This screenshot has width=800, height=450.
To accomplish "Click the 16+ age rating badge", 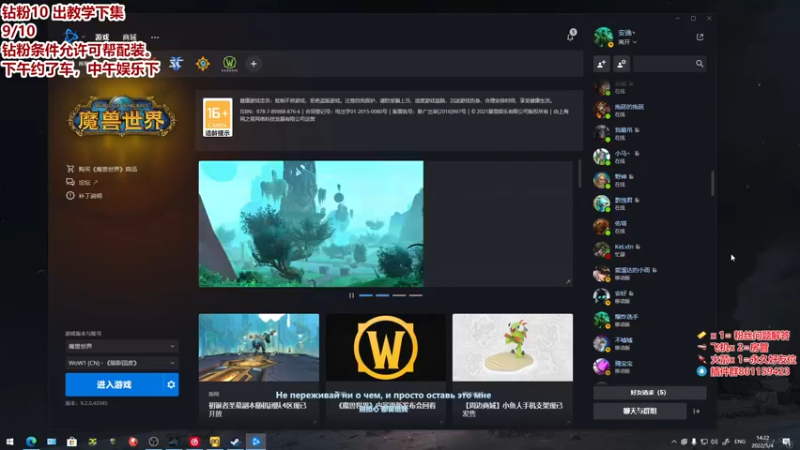I will [x=218, y=117].
